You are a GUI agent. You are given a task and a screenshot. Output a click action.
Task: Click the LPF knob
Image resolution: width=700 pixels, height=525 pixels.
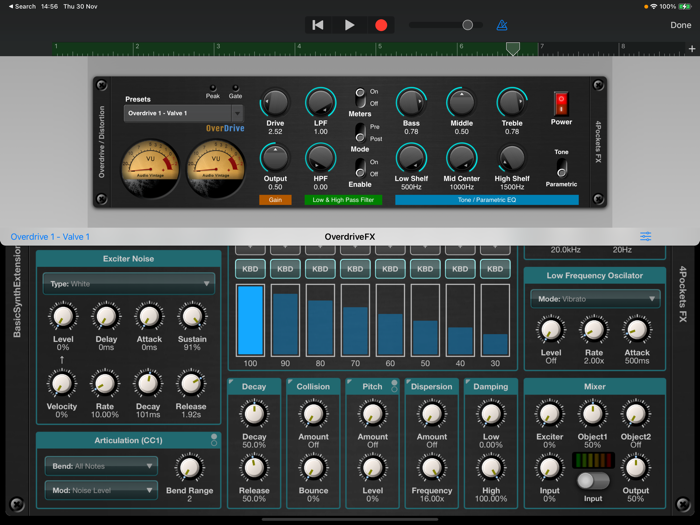point(321,102)
